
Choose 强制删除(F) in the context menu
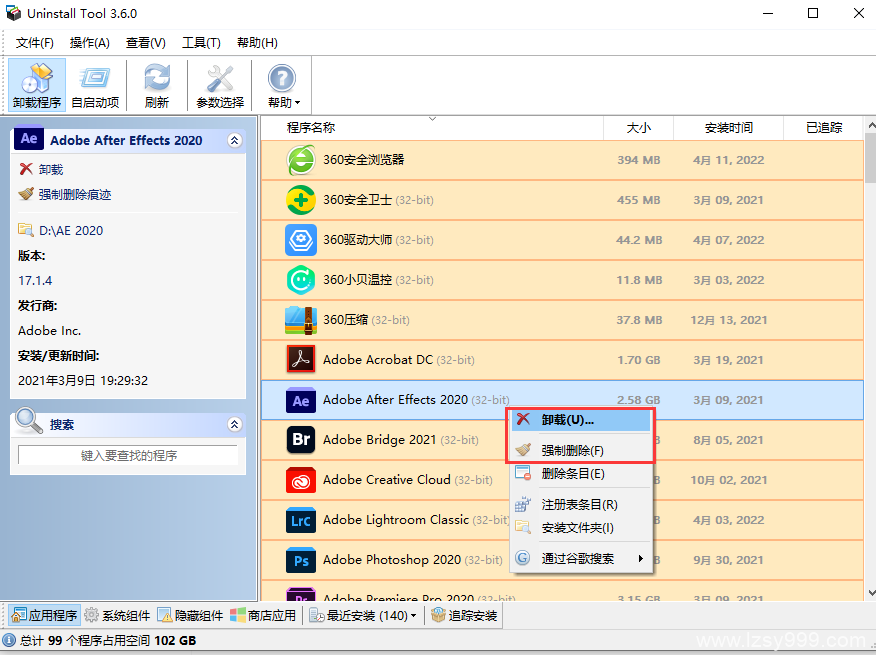572,451
